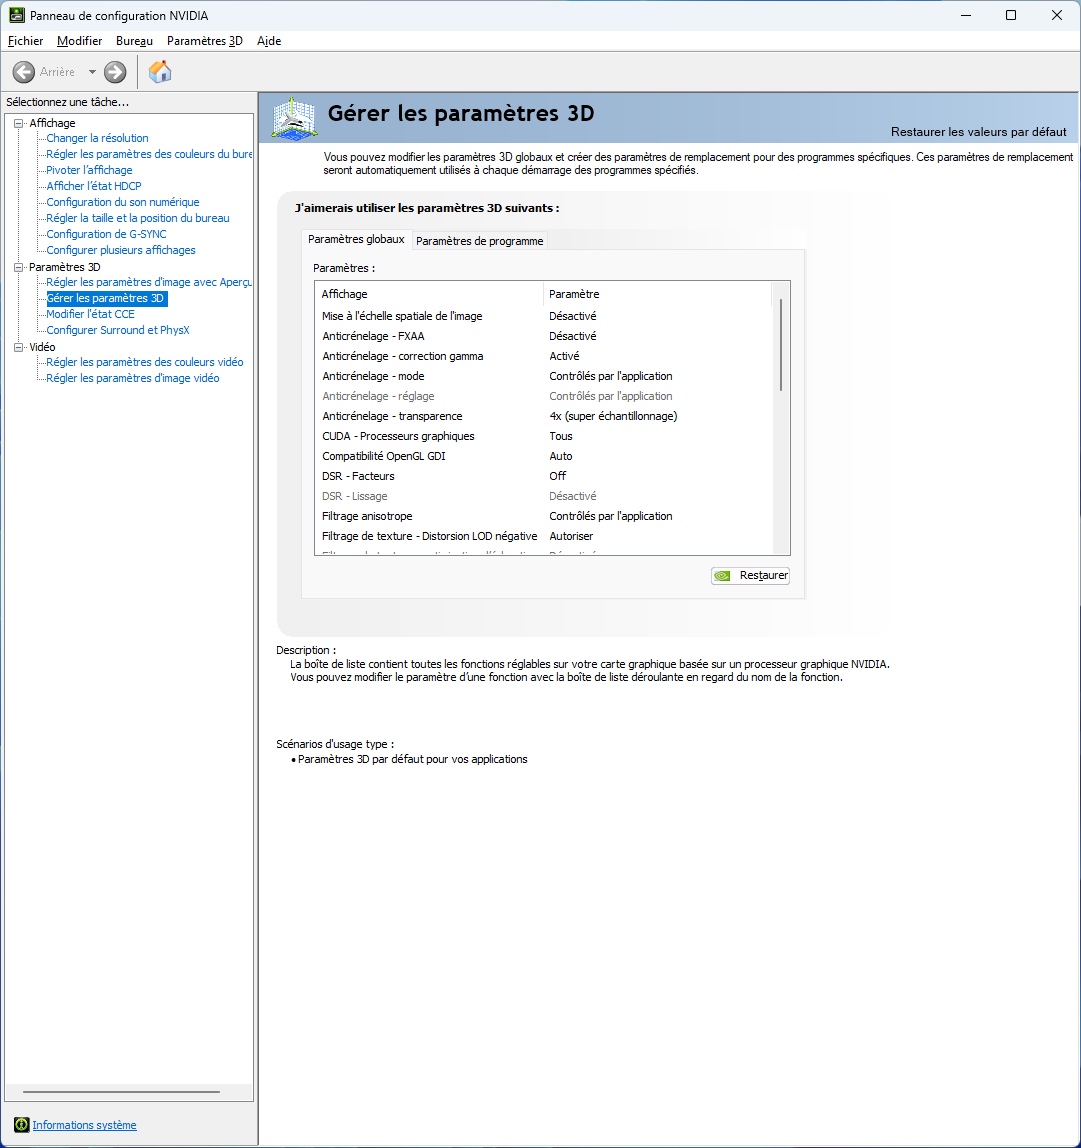Open the Paramètres 3D menu

point(204,41)
